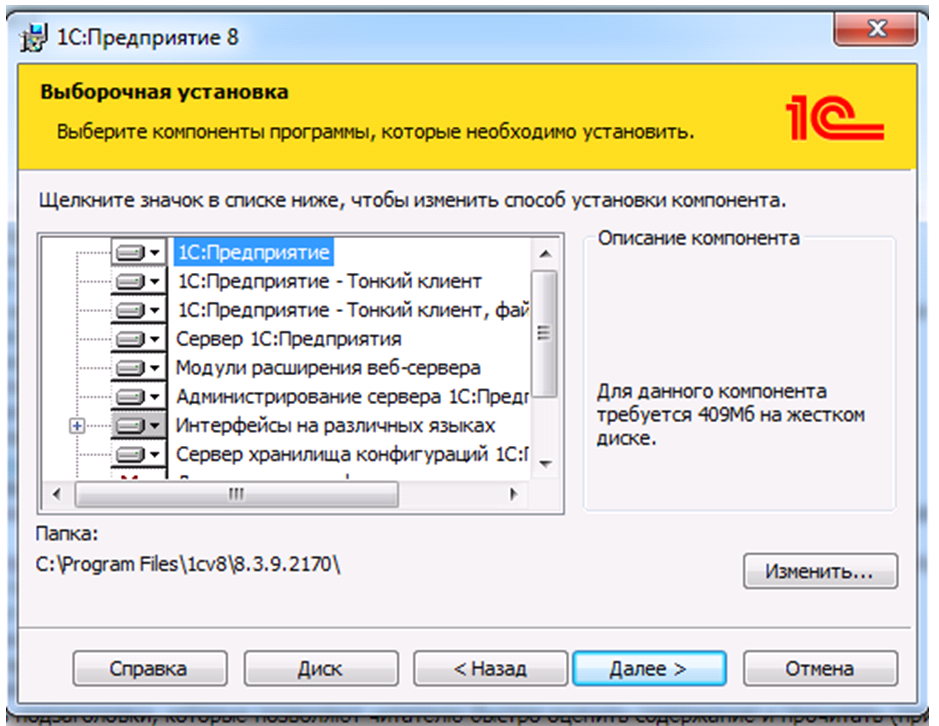Open drive icon beside Тонкий клиент component
Screen dimensions: 939x726
pyautogui.click(x=138, y=281)
